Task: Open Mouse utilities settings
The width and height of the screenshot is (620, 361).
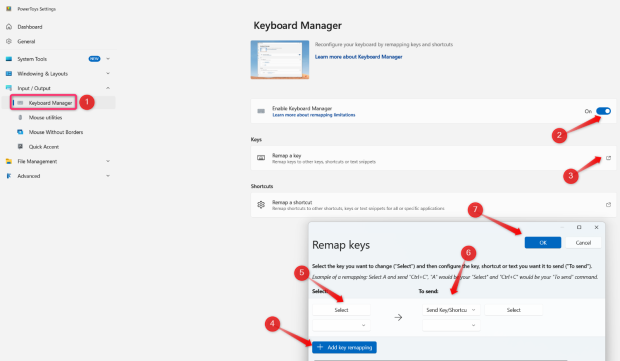Action: [x=45, y=117]
